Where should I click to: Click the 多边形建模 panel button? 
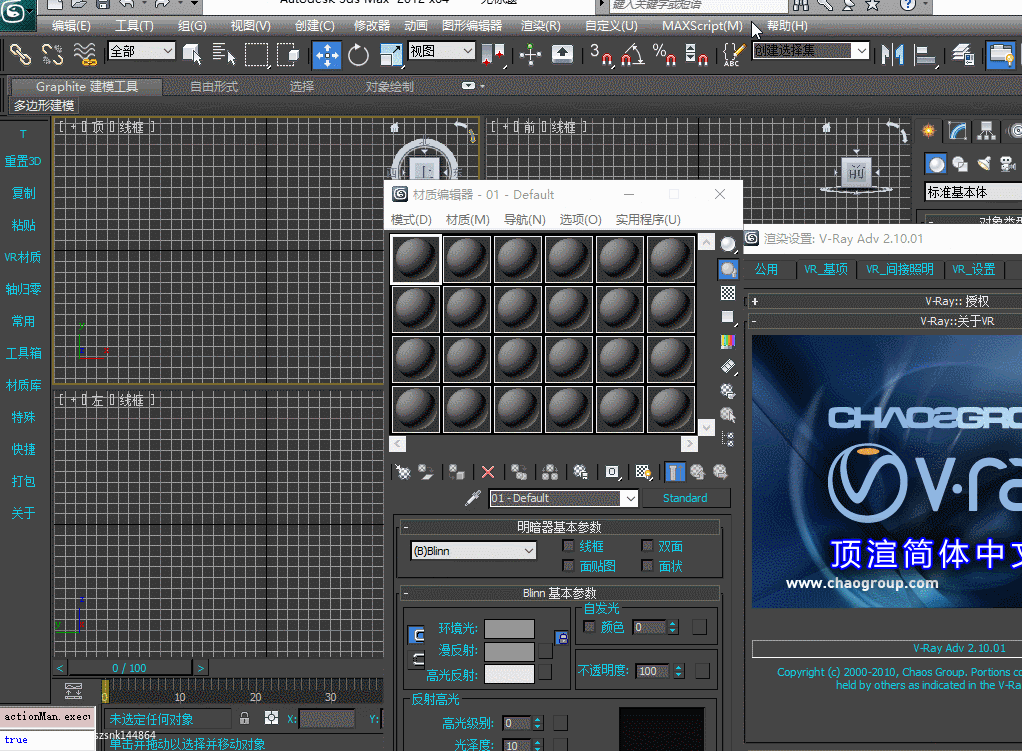[x=44, y=106]
